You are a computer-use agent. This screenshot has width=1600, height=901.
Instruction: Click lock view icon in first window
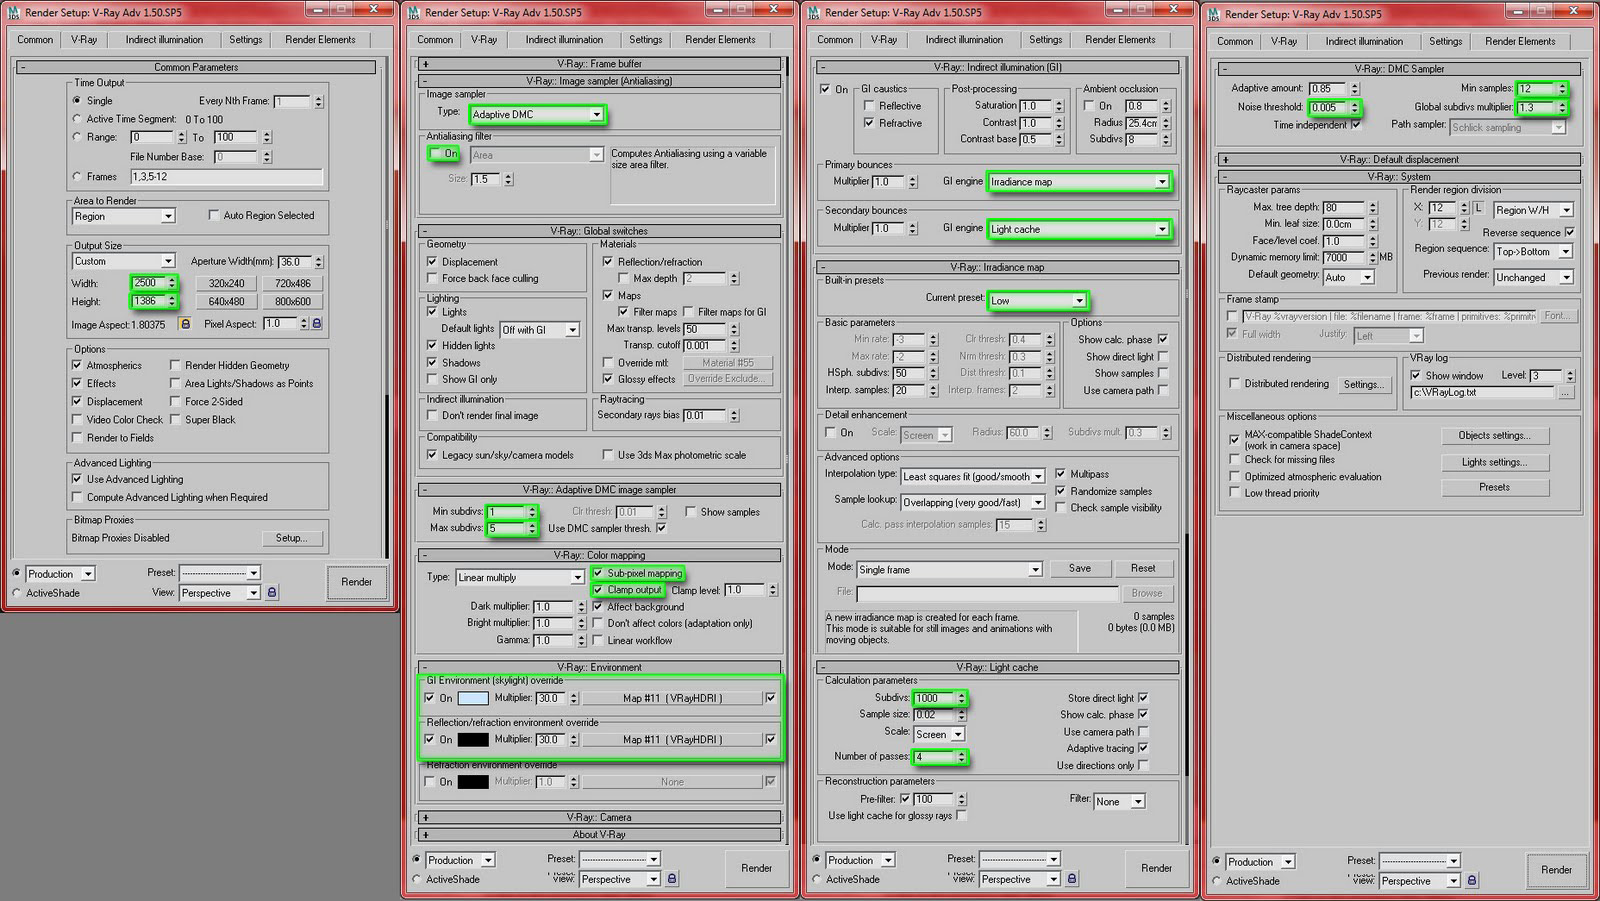coord(272,593)
